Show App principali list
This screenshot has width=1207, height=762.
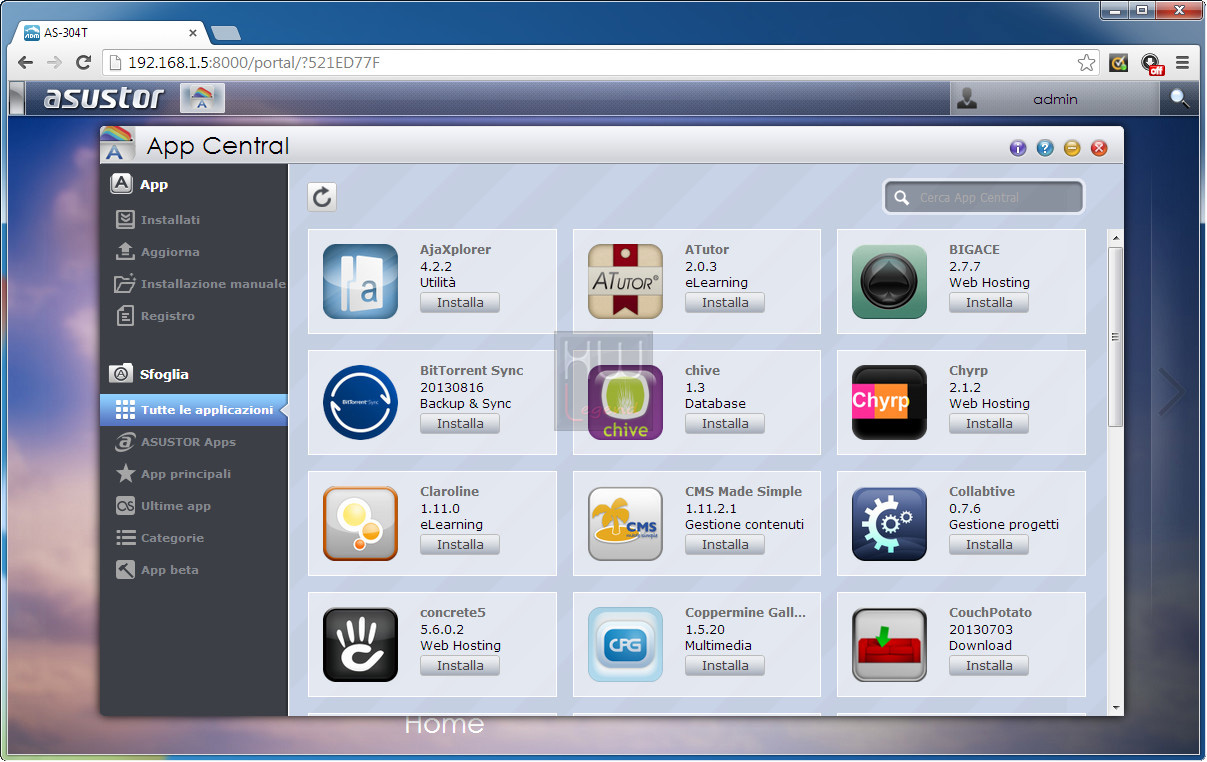(173, 474)
